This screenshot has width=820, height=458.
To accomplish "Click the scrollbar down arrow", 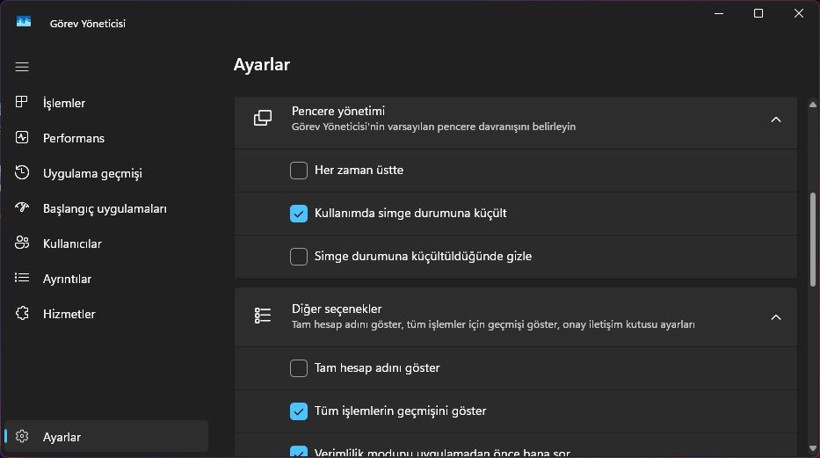I will pyautogui.click(x=813, y=449).
